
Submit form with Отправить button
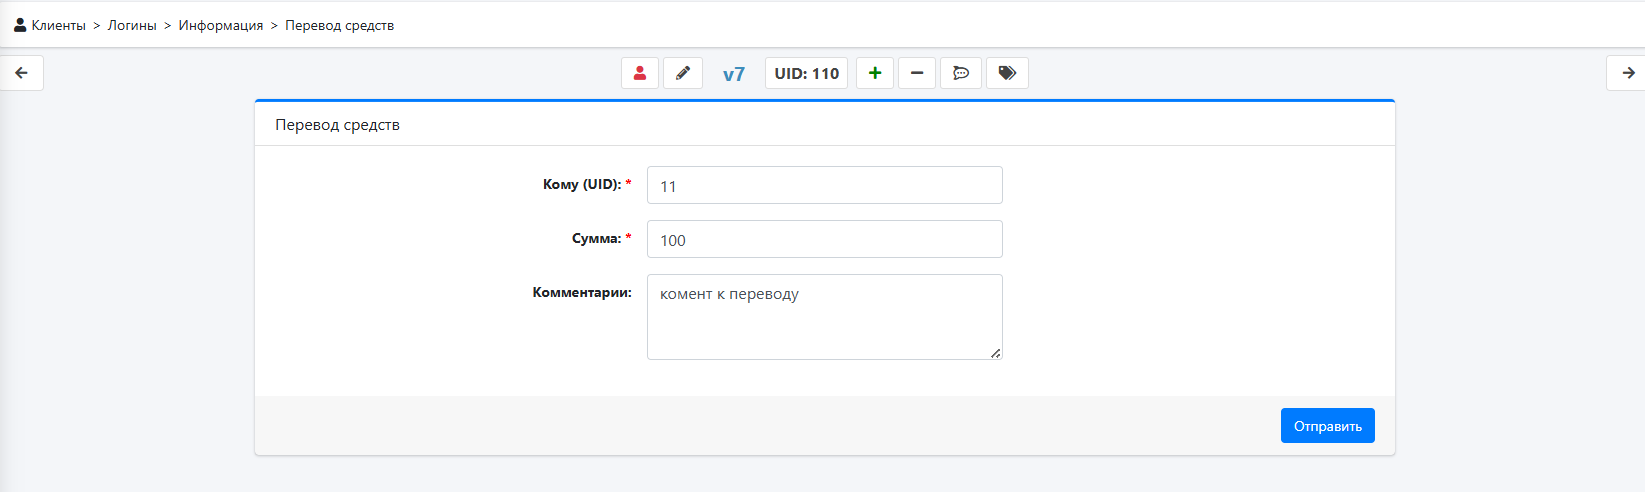coord(1328,425)
